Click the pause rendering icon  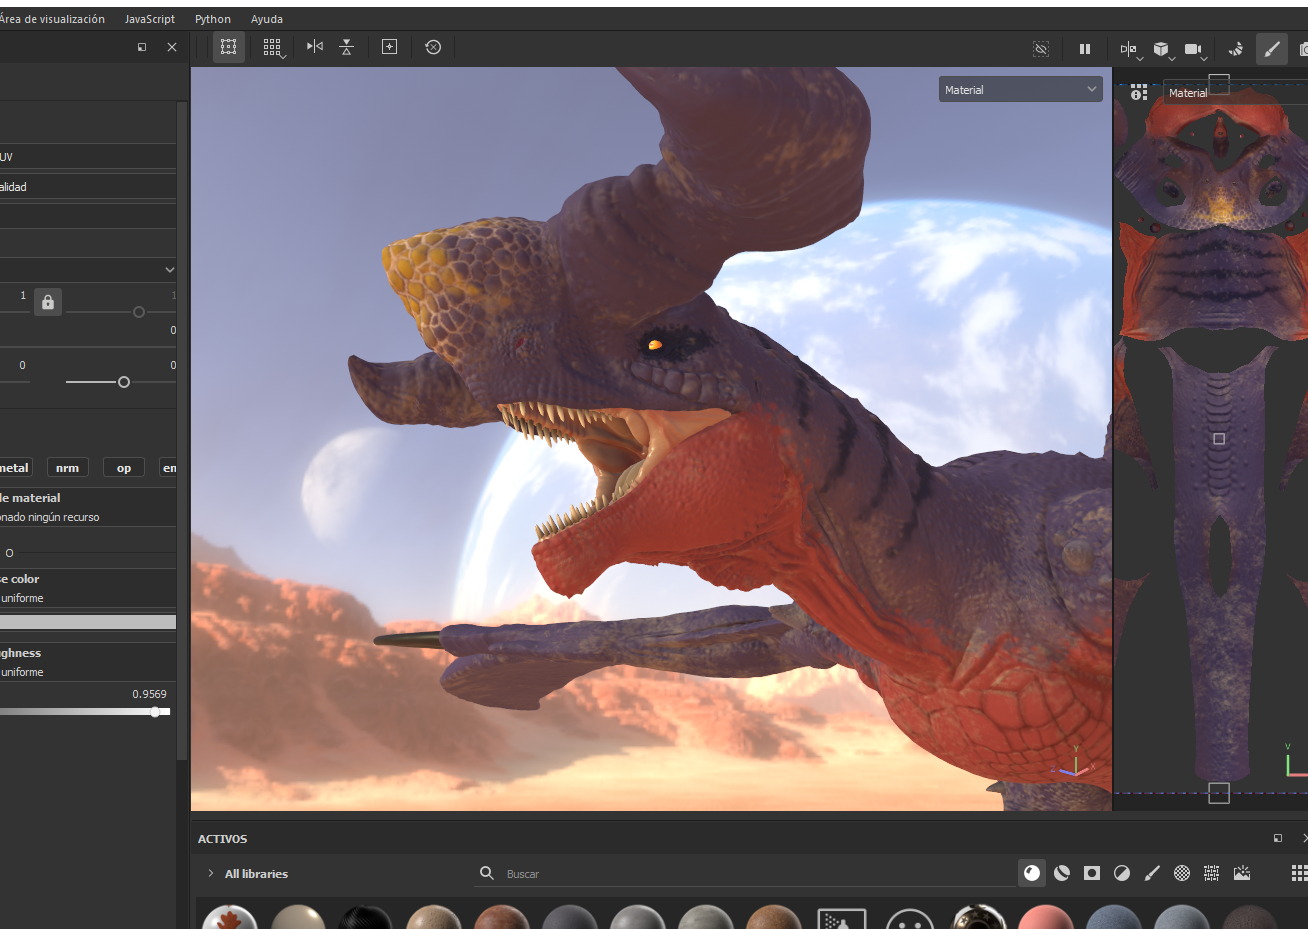click(x=1085, y=49)
